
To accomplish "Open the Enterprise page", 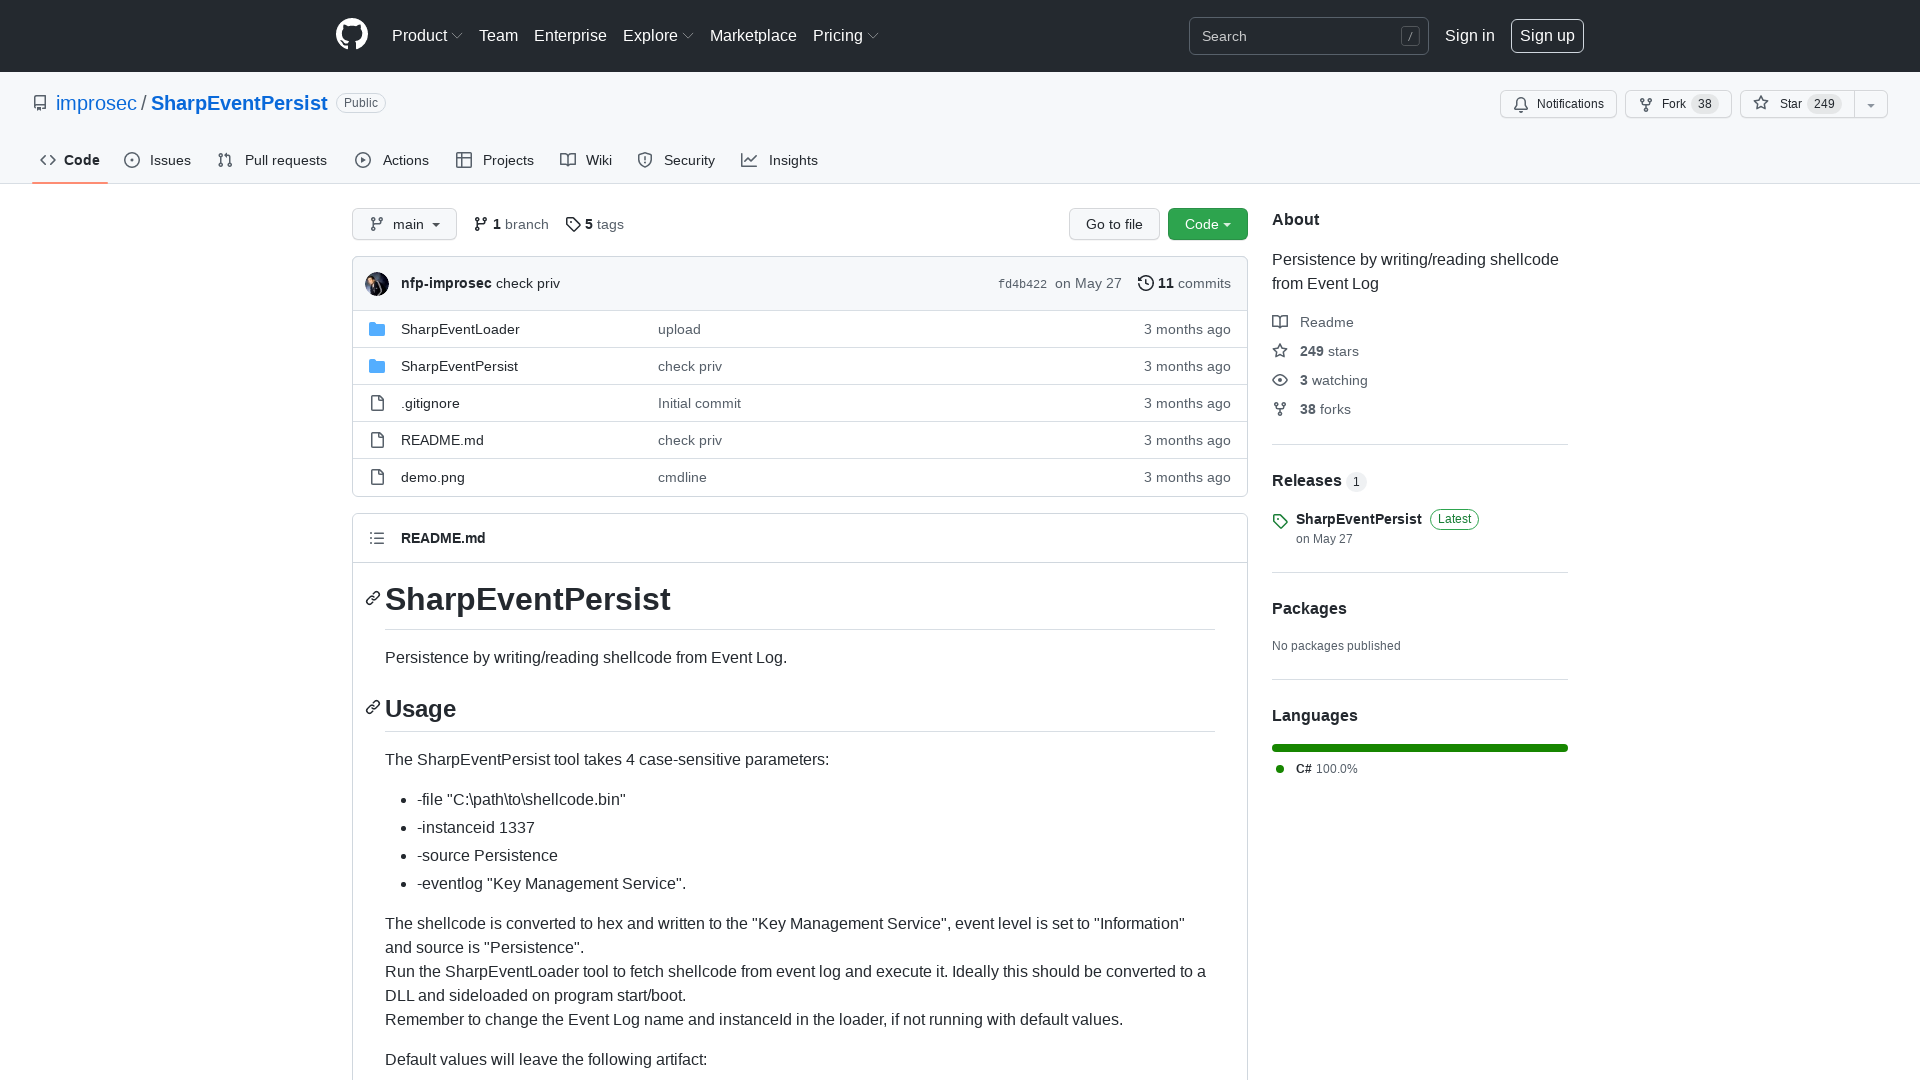I will coord(570,35).
